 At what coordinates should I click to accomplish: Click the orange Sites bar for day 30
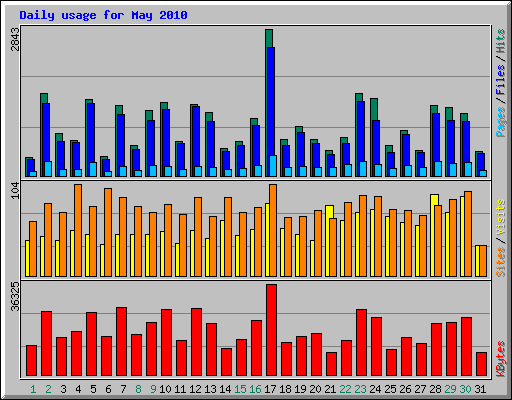tap(468, 234)
